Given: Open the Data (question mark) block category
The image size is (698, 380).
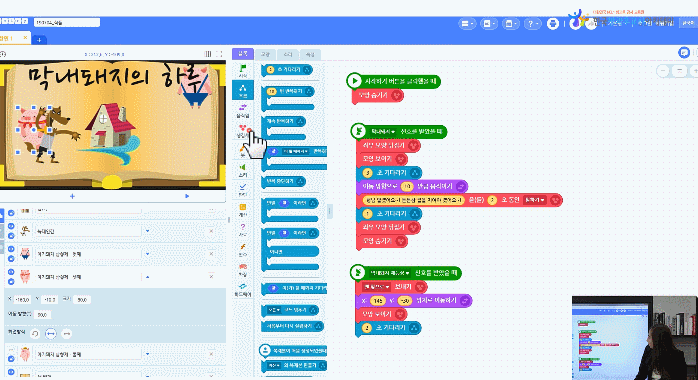Looking at the screenshot, I should (243, 230).
